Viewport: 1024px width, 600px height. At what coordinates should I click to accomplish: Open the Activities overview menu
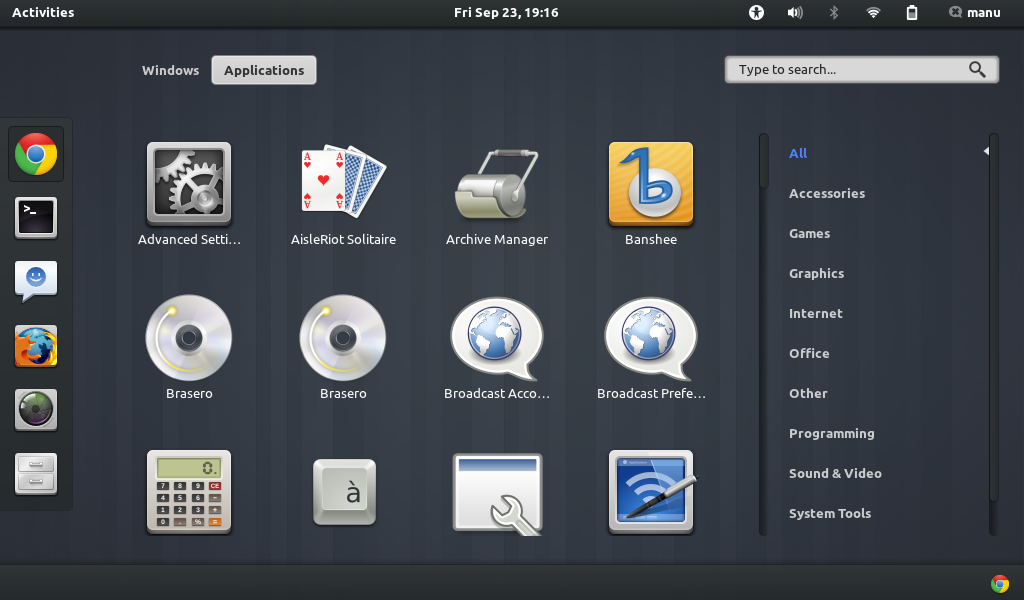tap(42, 13)
